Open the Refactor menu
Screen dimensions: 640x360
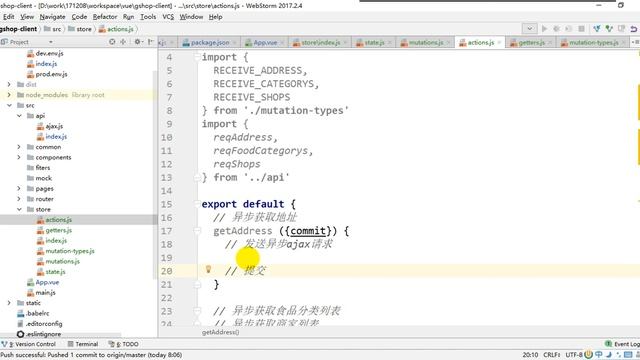104,17
